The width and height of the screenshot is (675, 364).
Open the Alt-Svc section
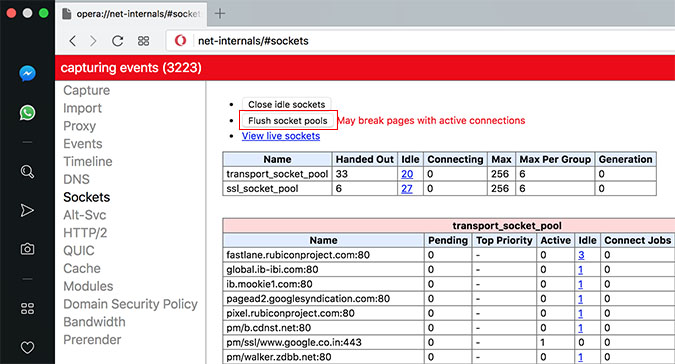coord(84,215)
